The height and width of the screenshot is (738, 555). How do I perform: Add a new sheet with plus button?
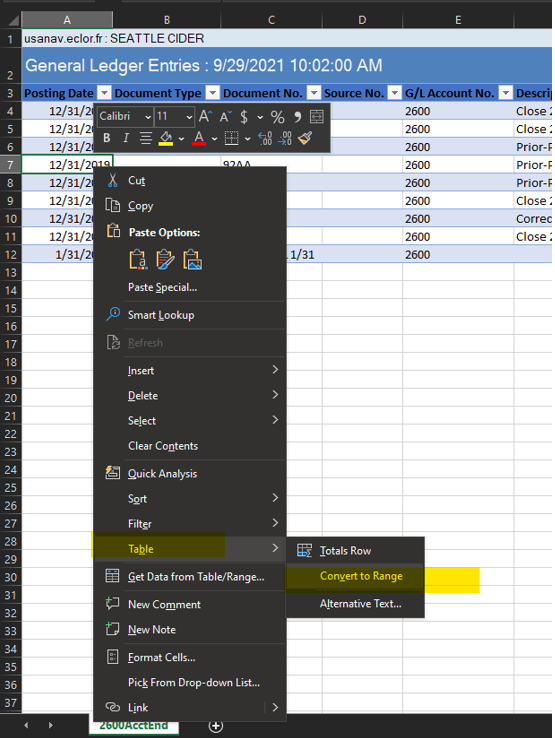[216, 726]
